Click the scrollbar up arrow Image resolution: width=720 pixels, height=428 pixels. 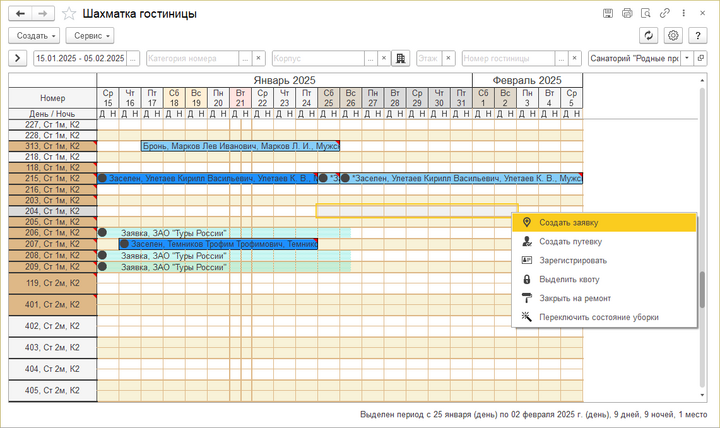702,80
